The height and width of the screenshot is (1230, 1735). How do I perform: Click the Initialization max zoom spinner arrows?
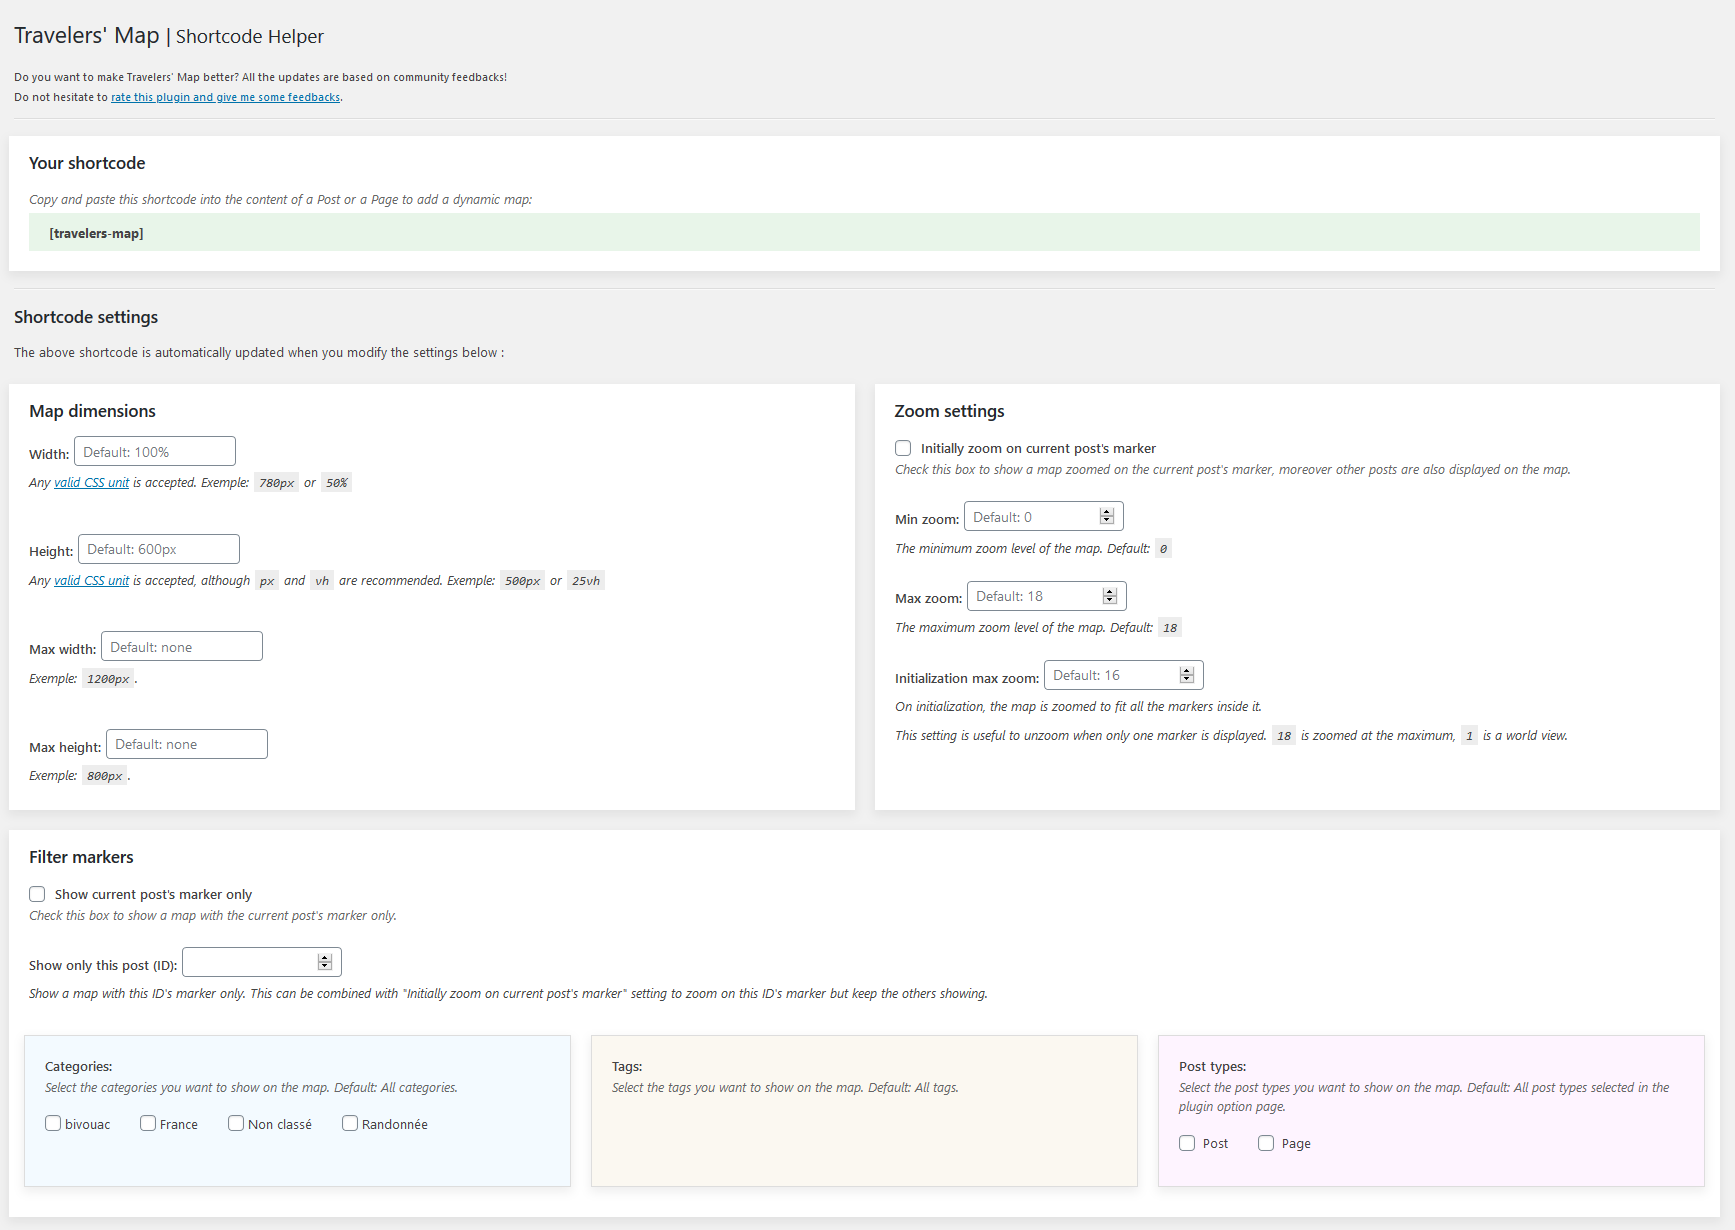(1187, 675)
